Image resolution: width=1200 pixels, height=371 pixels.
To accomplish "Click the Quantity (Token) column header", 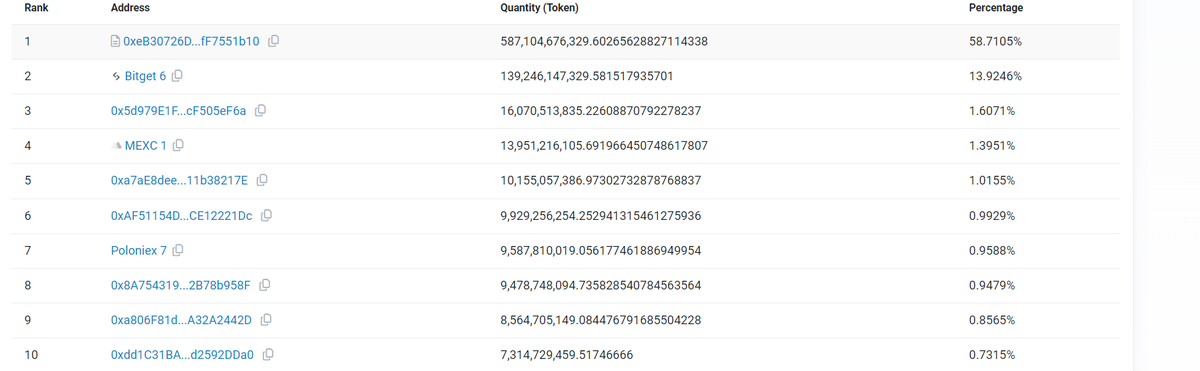I will point(538,8).
